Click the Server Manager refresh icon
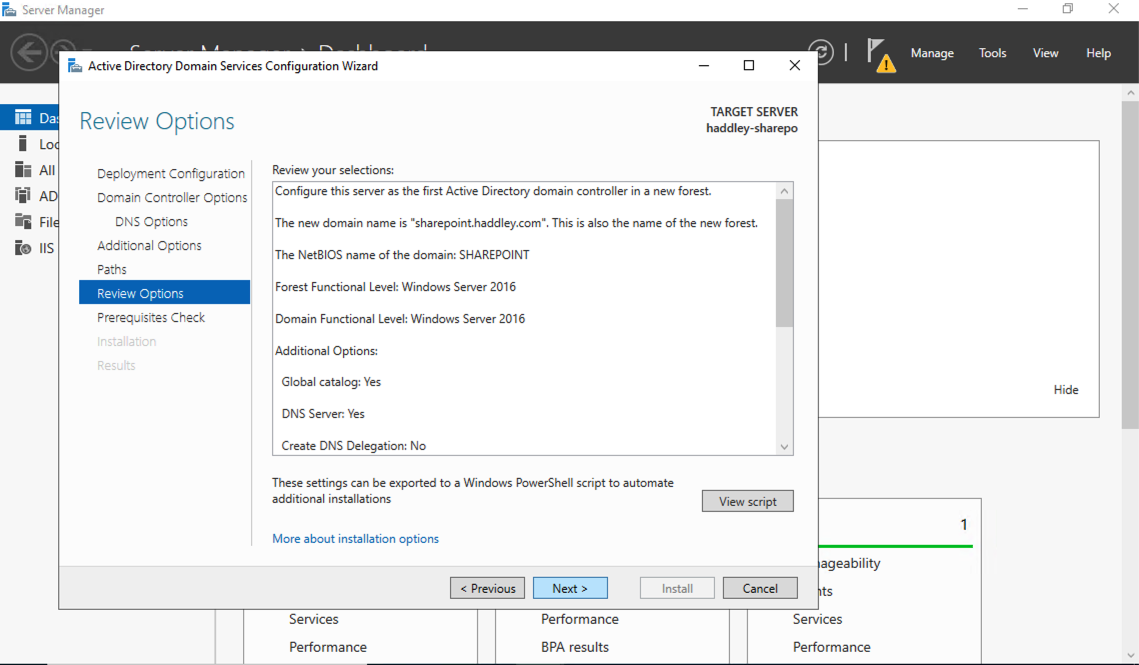 click(823, 52)
